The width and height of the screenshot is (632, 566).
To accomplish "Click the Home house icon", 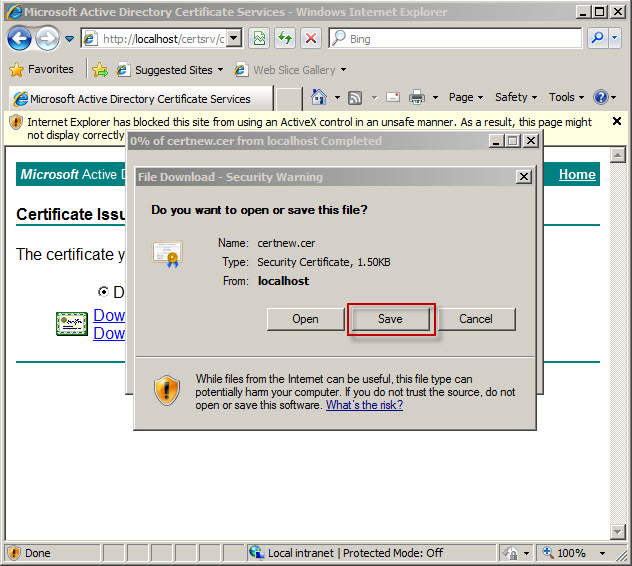I will coord(319,97).
